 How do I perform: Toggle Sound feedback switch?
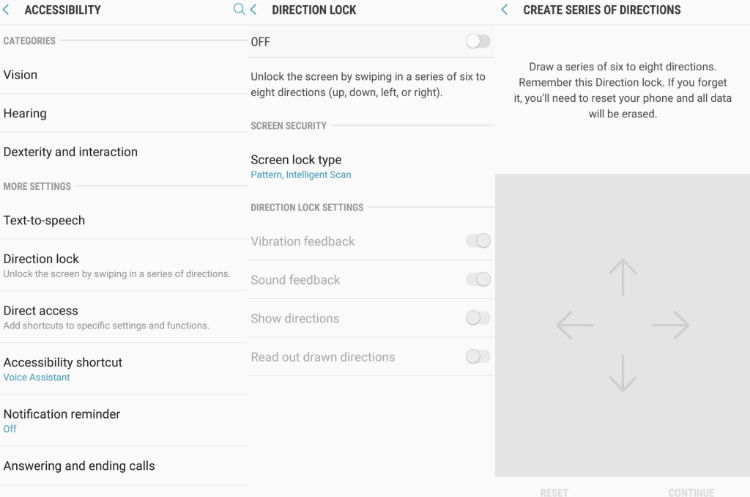[478, 279]
